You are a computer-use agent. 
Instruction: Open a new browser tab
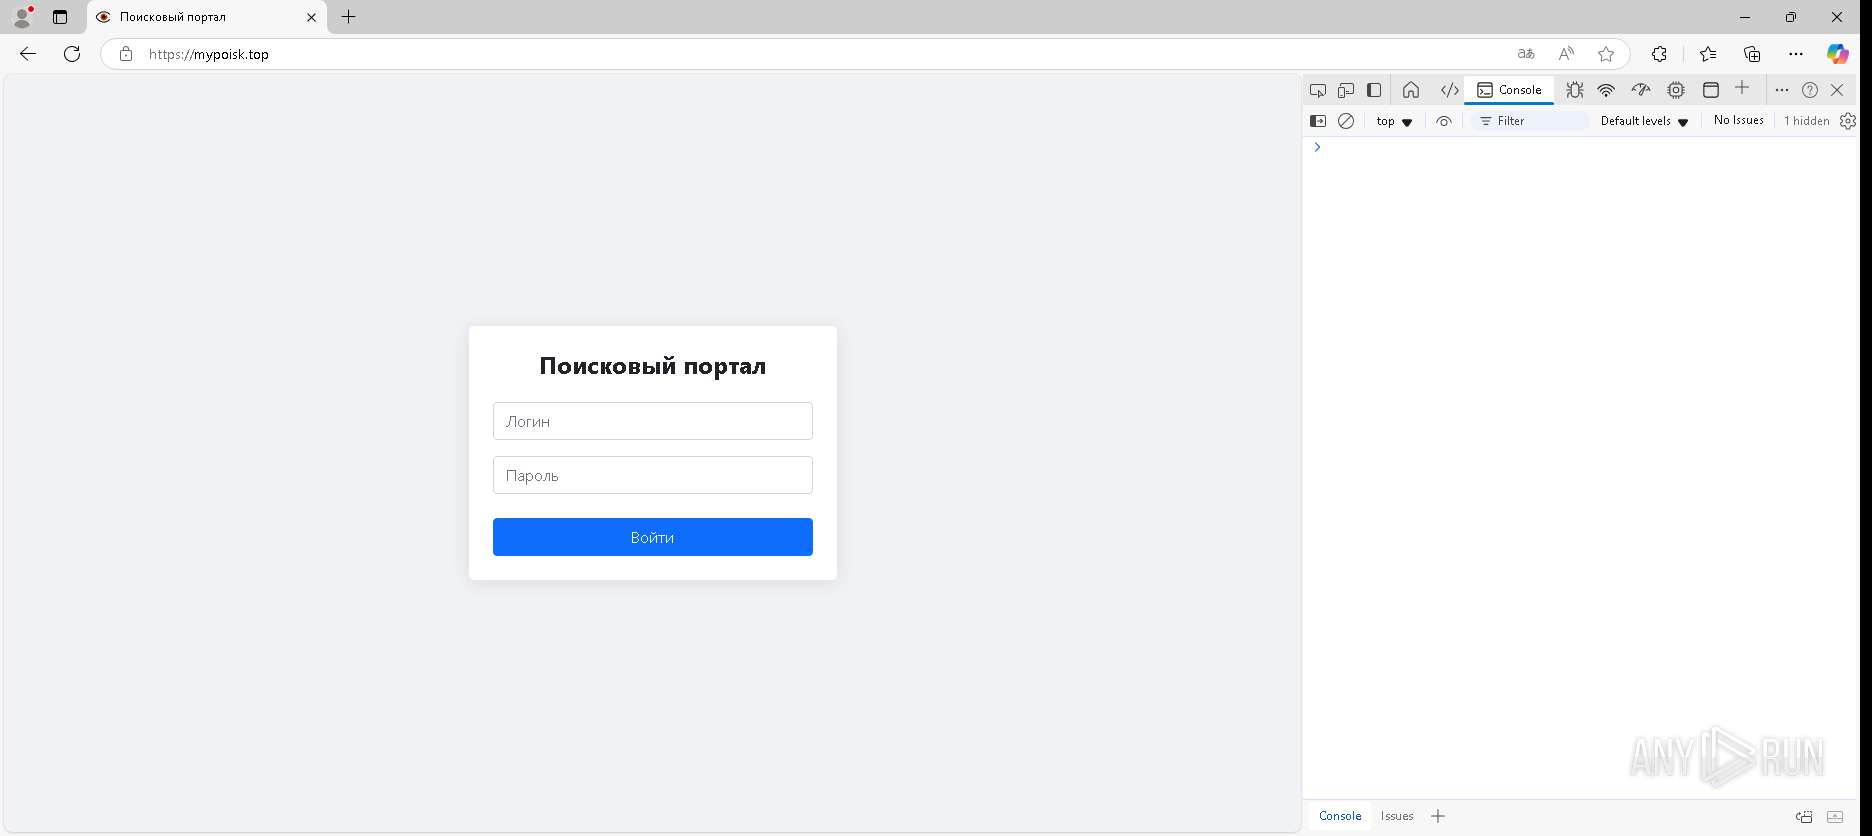[x=348, y=17]
